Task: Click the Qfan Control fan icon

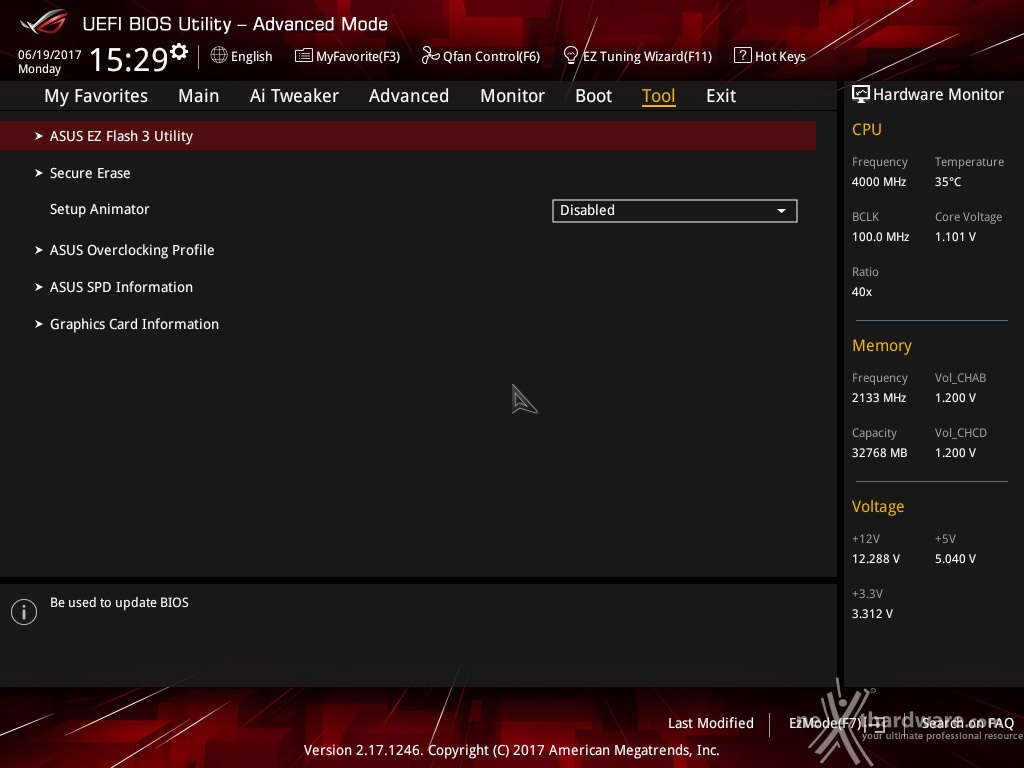Action: click(430, 56)
